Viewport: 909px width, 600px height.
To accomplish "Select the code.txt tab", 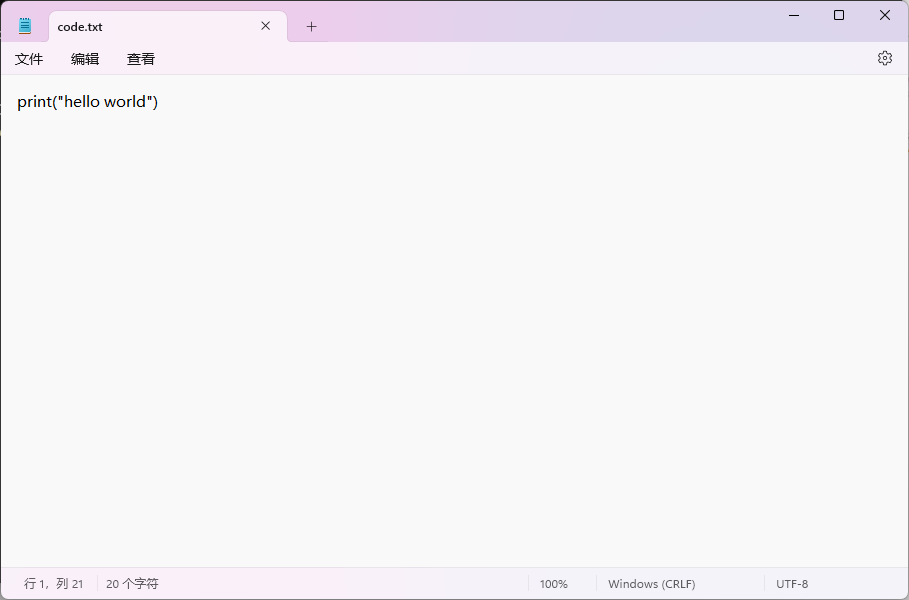I will [x=150, y=27].
